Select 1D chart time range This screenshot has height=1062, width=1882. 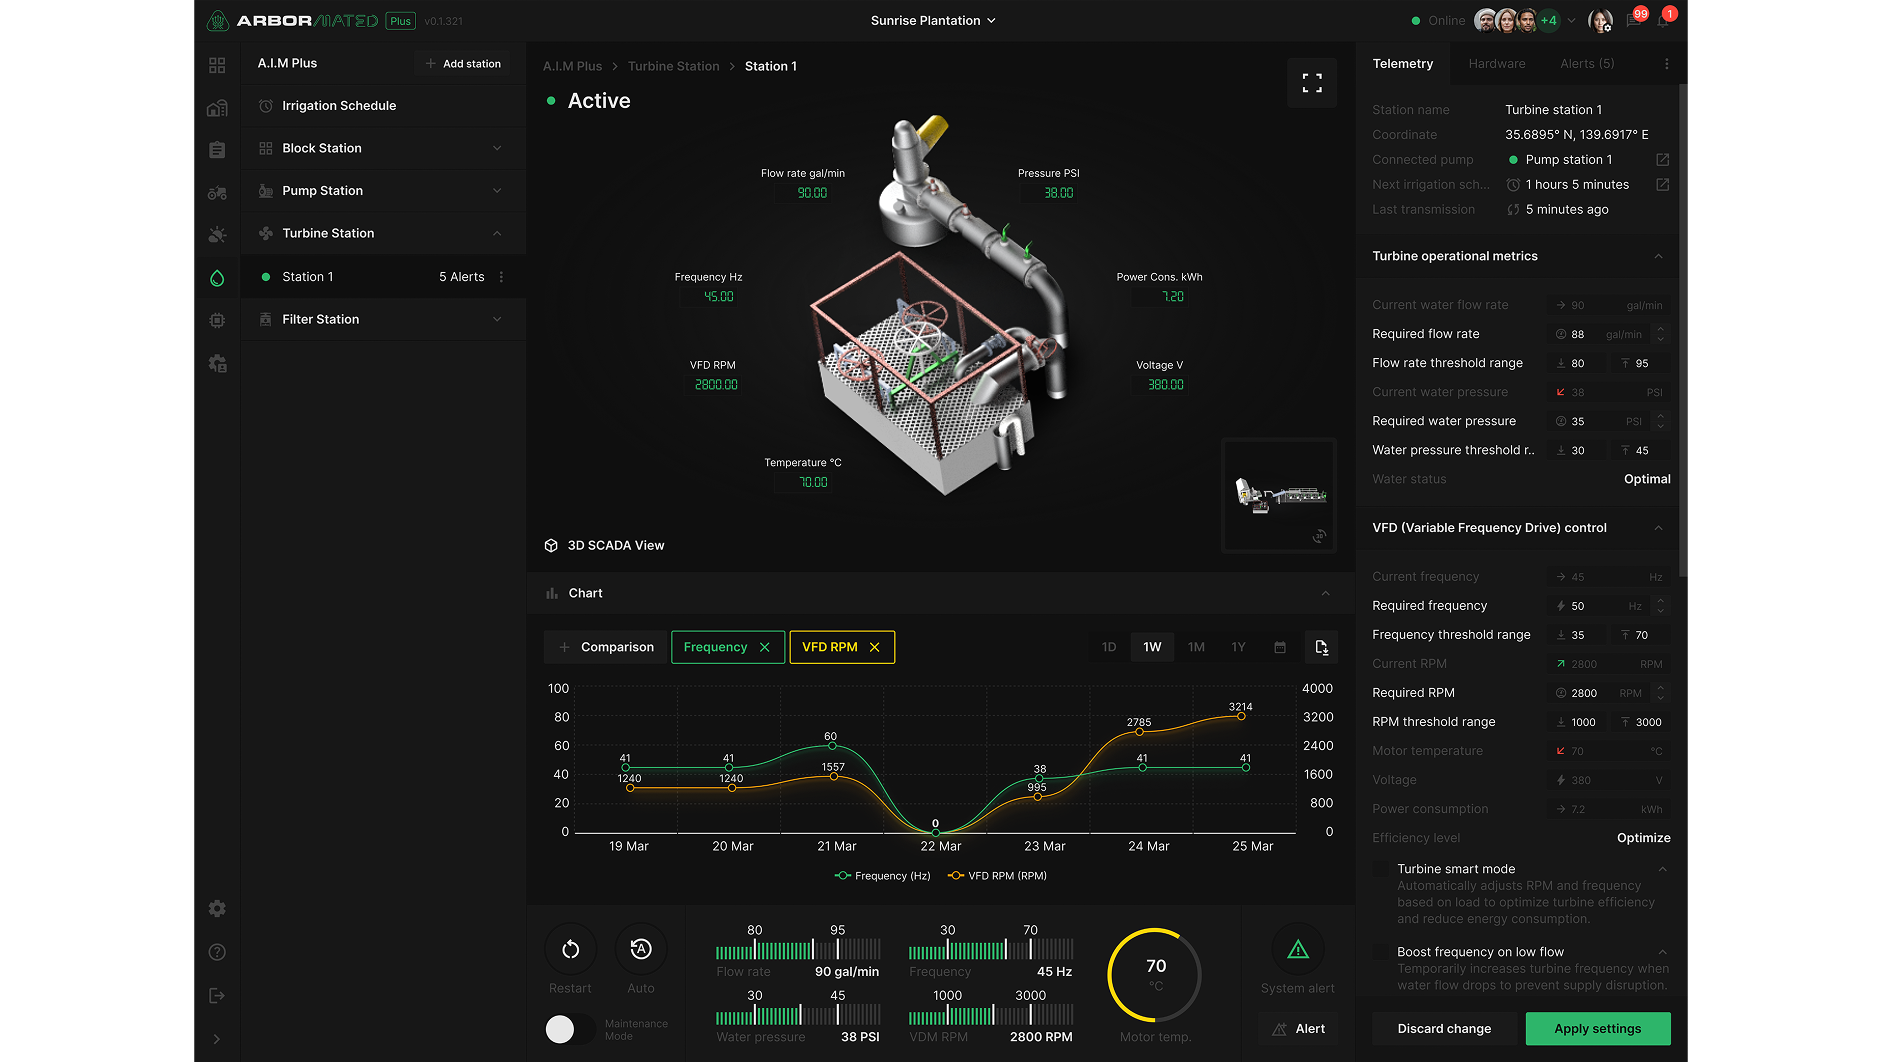coord(1109,648)
